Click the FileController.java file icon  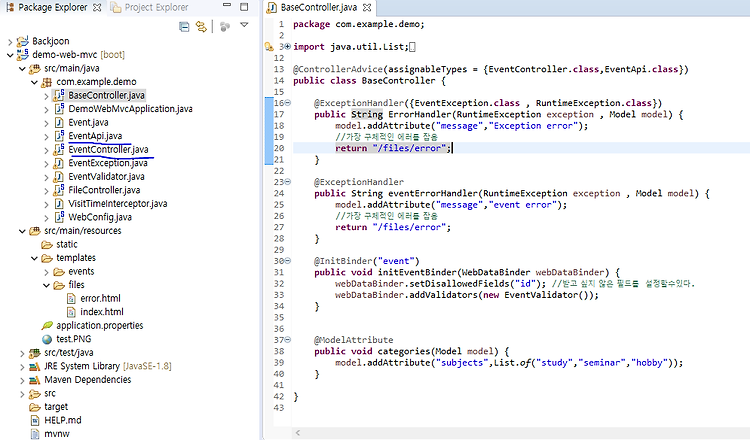(x=58, y=190)
